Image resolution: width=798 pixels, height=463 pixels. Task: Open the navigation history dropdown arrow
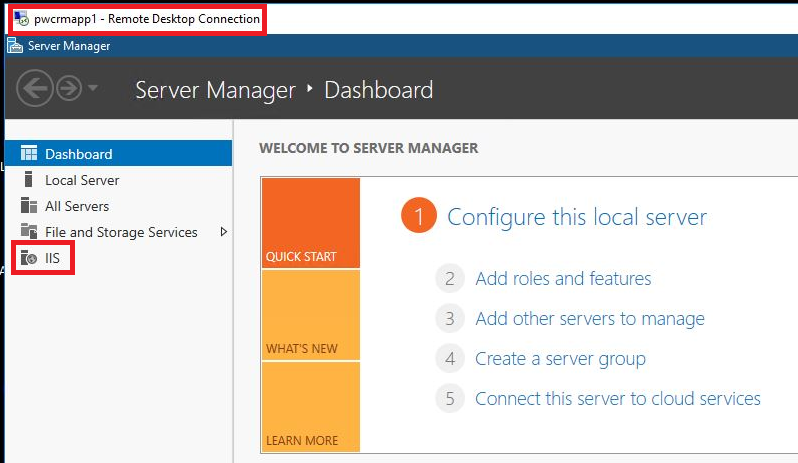93,88
